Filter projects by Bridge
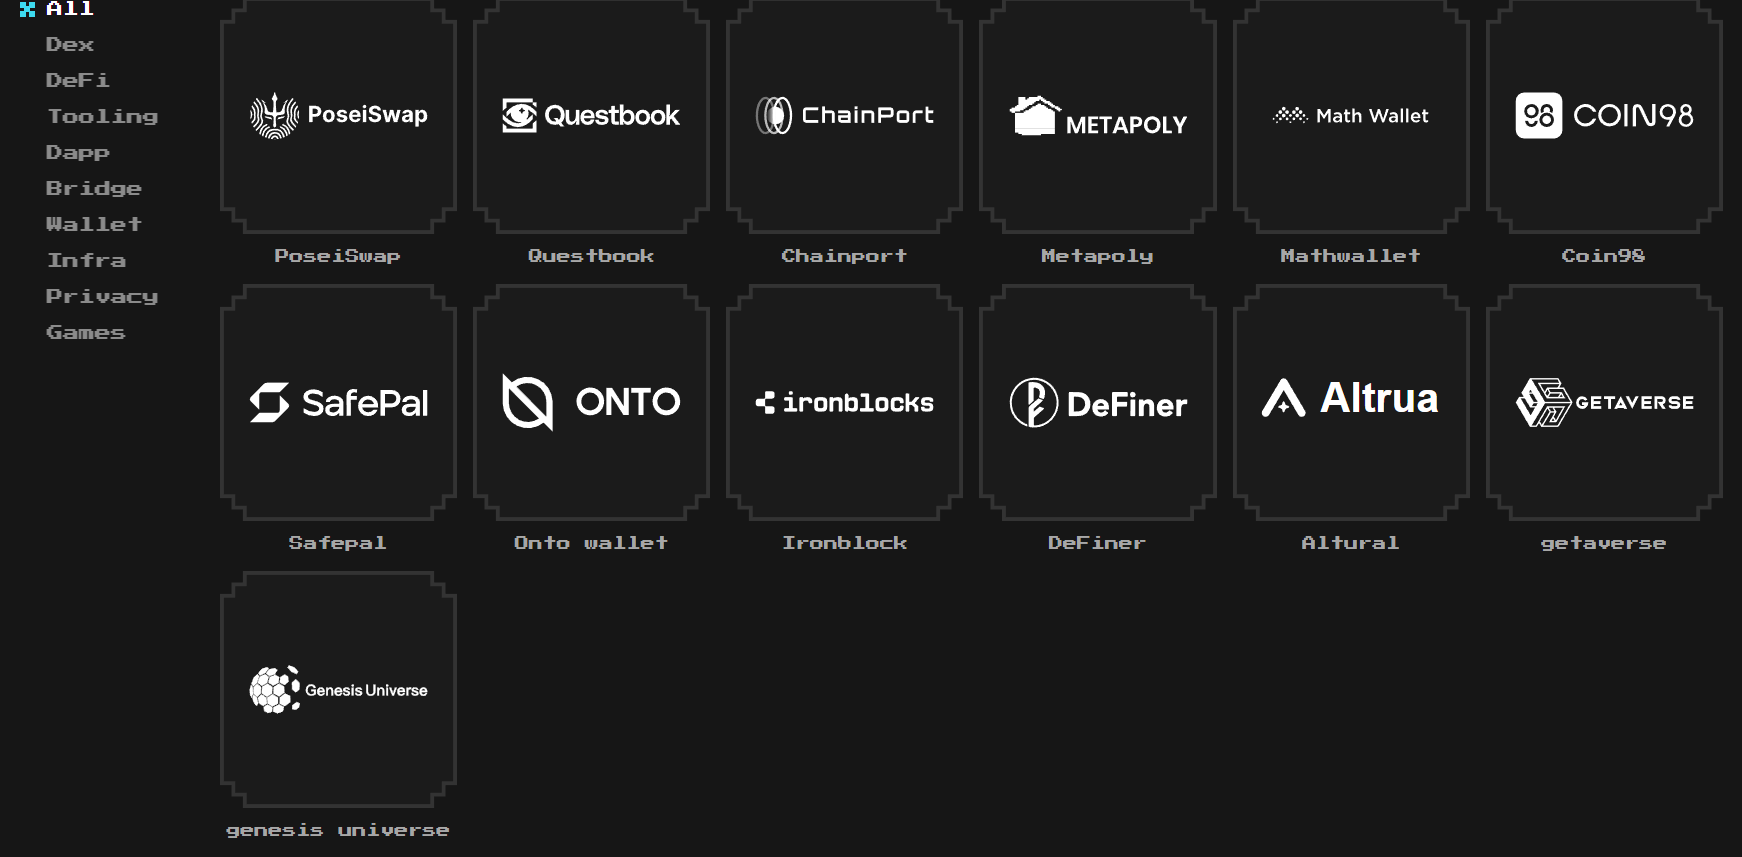The height and width of the screenshot is (857, 1742). coord(93,189)
